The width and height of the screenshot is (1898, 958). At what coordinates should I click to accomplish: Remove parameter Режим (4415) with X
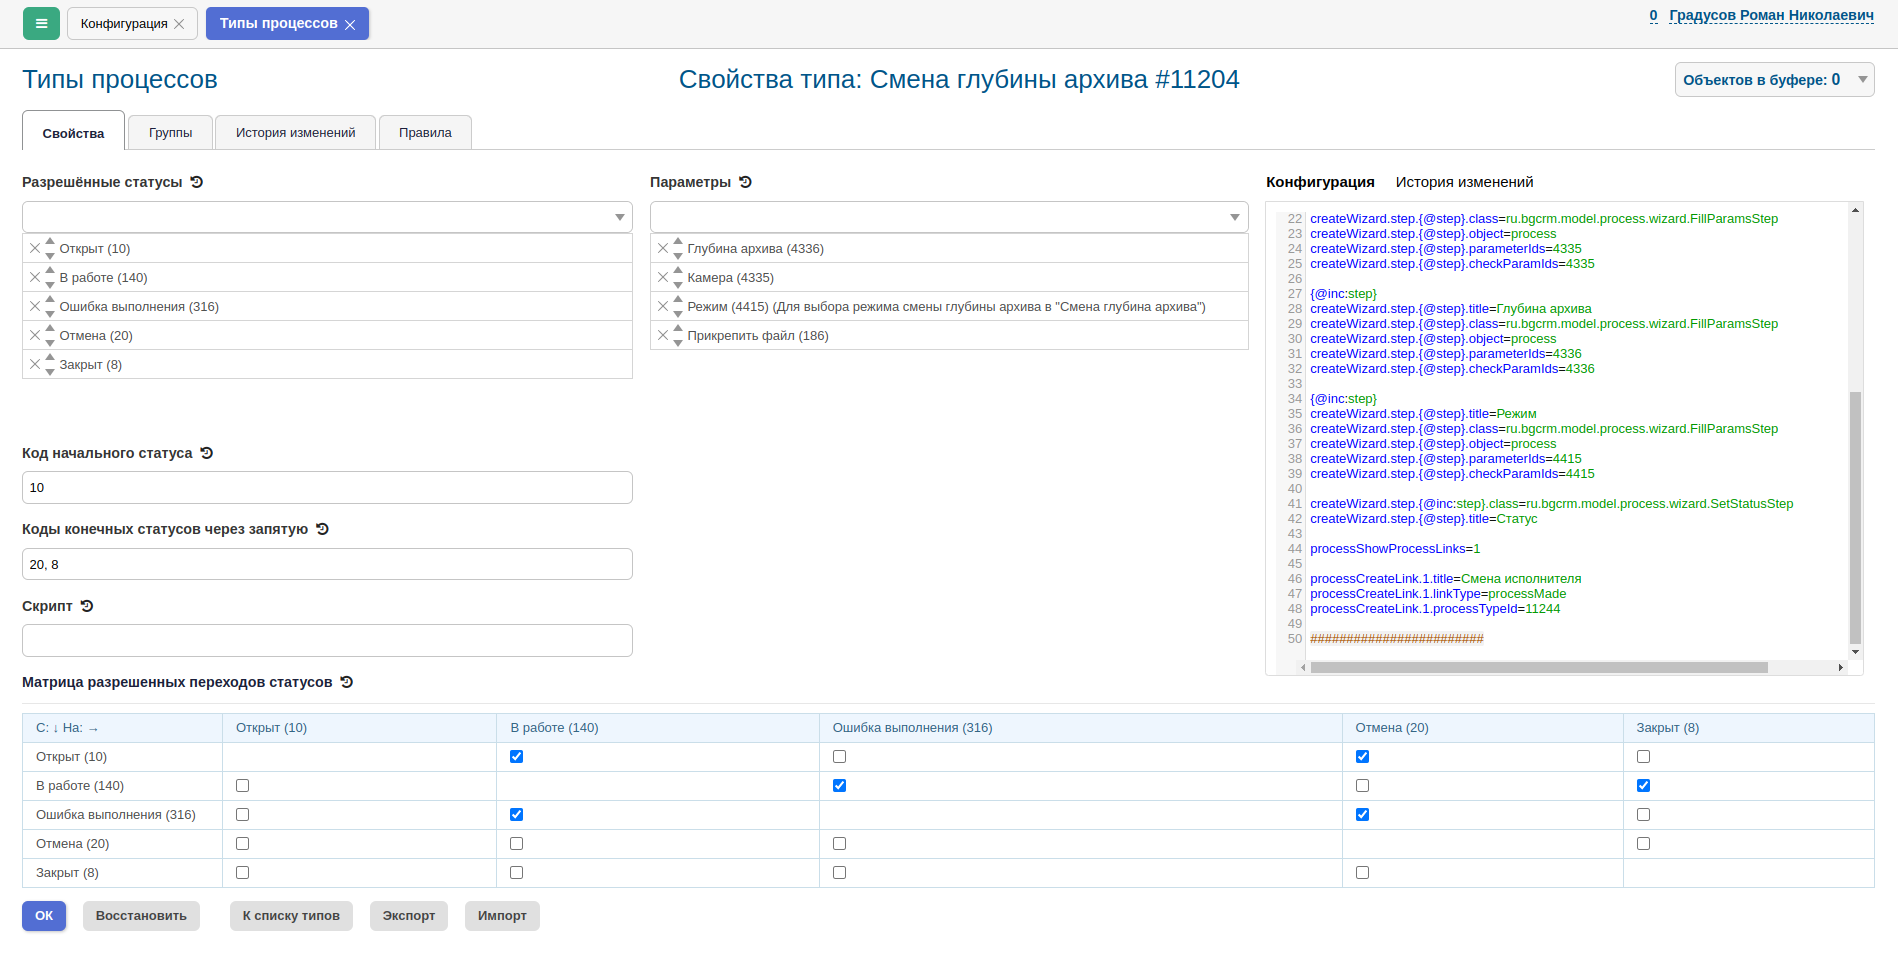[x=663, y=306]
